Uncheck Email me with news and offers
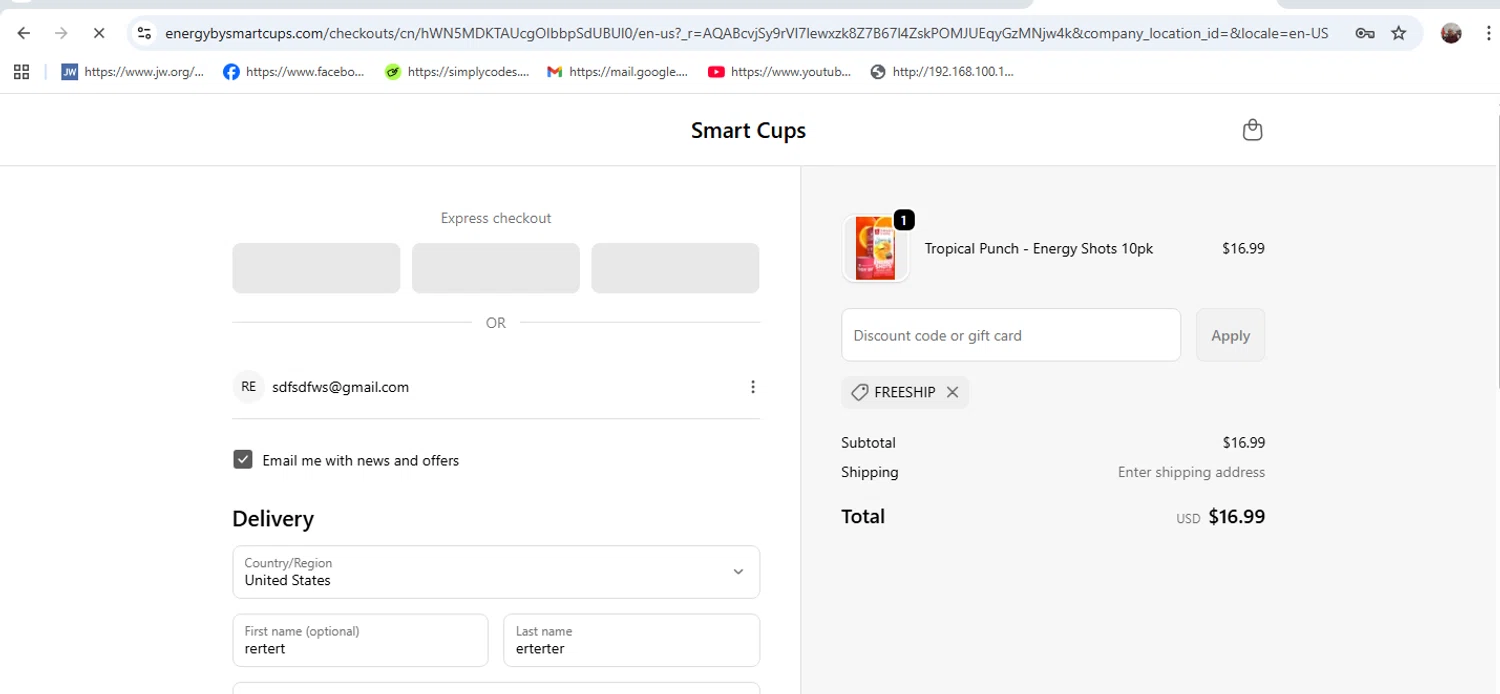 243,459
